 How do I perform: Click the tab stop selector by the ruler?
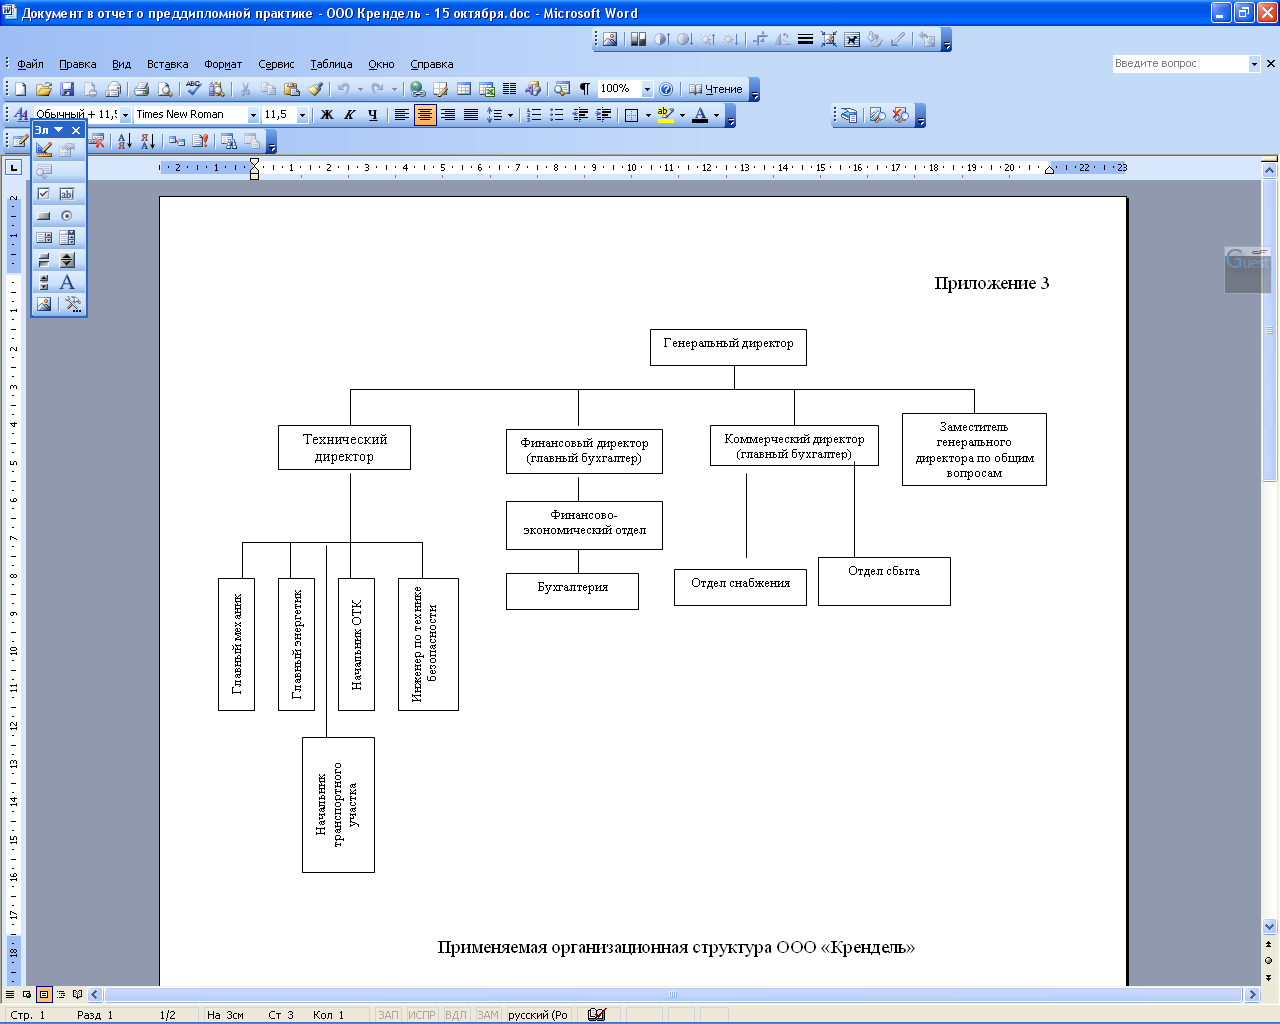(x=13, y=167)
